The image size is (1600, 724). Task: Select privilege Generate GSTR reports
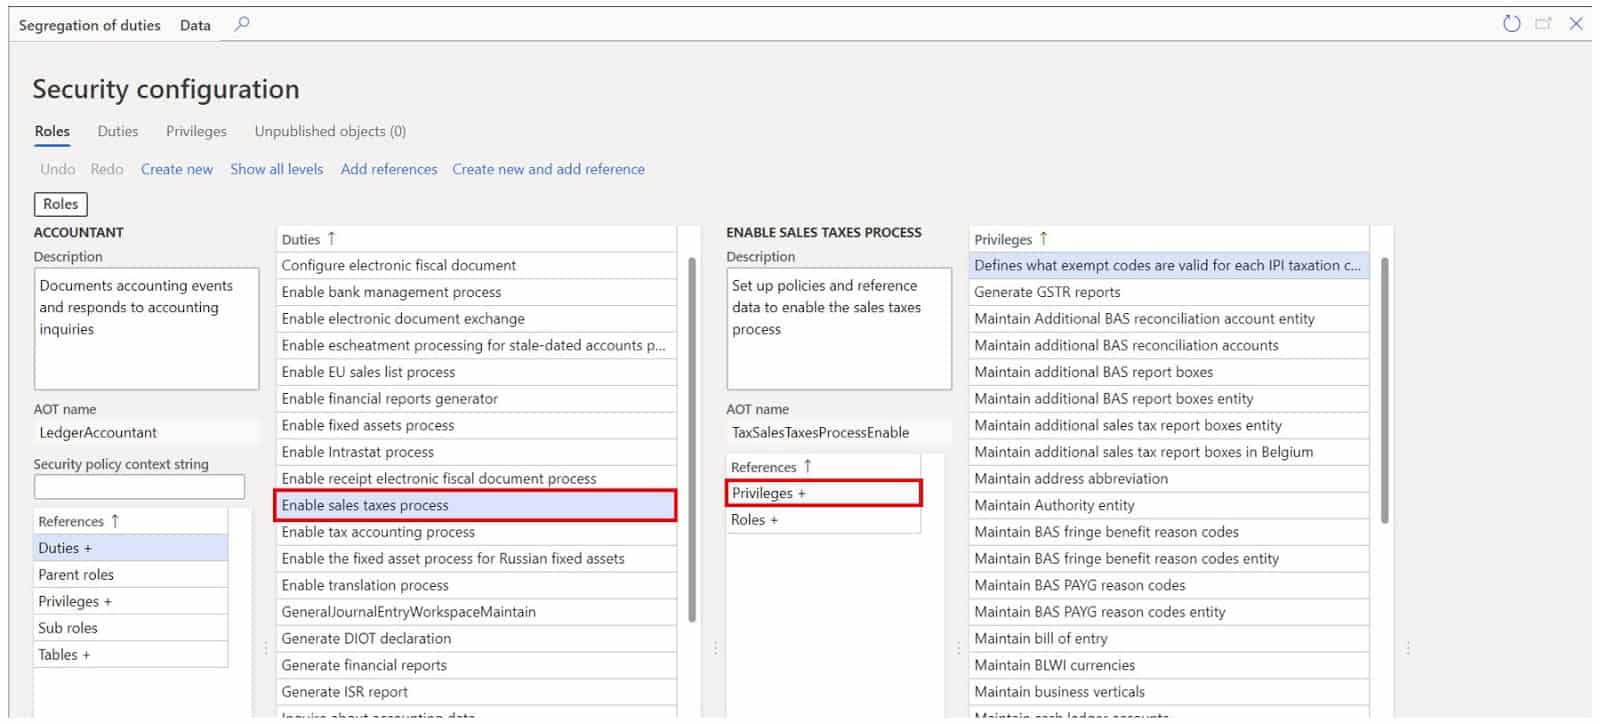coord(1169,292)
